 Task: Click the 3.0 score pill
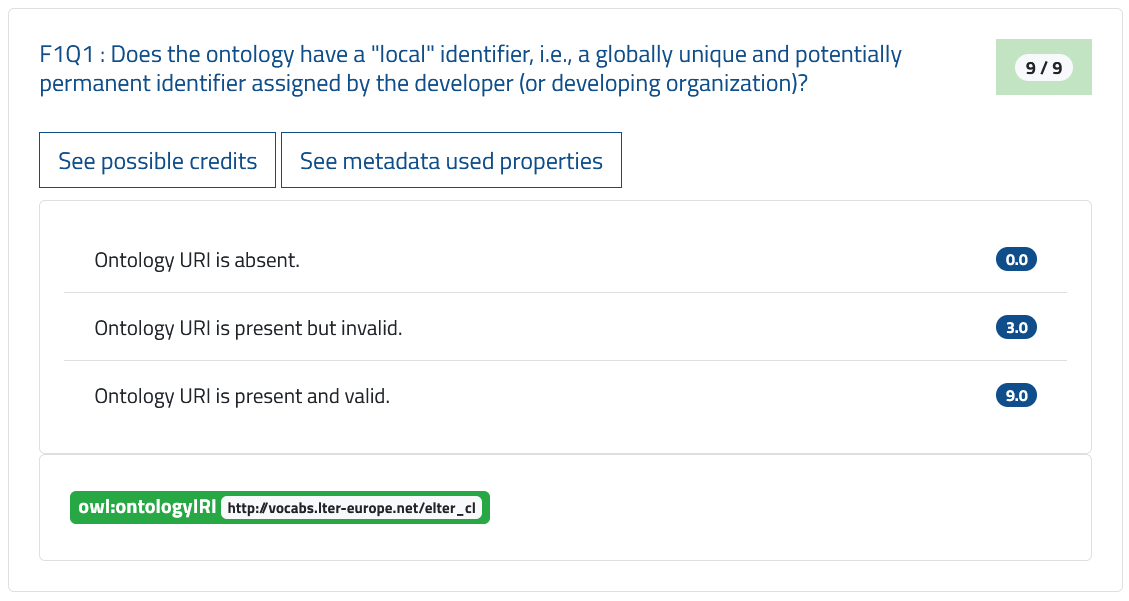pyautogui.click(x=1015, y=327)
